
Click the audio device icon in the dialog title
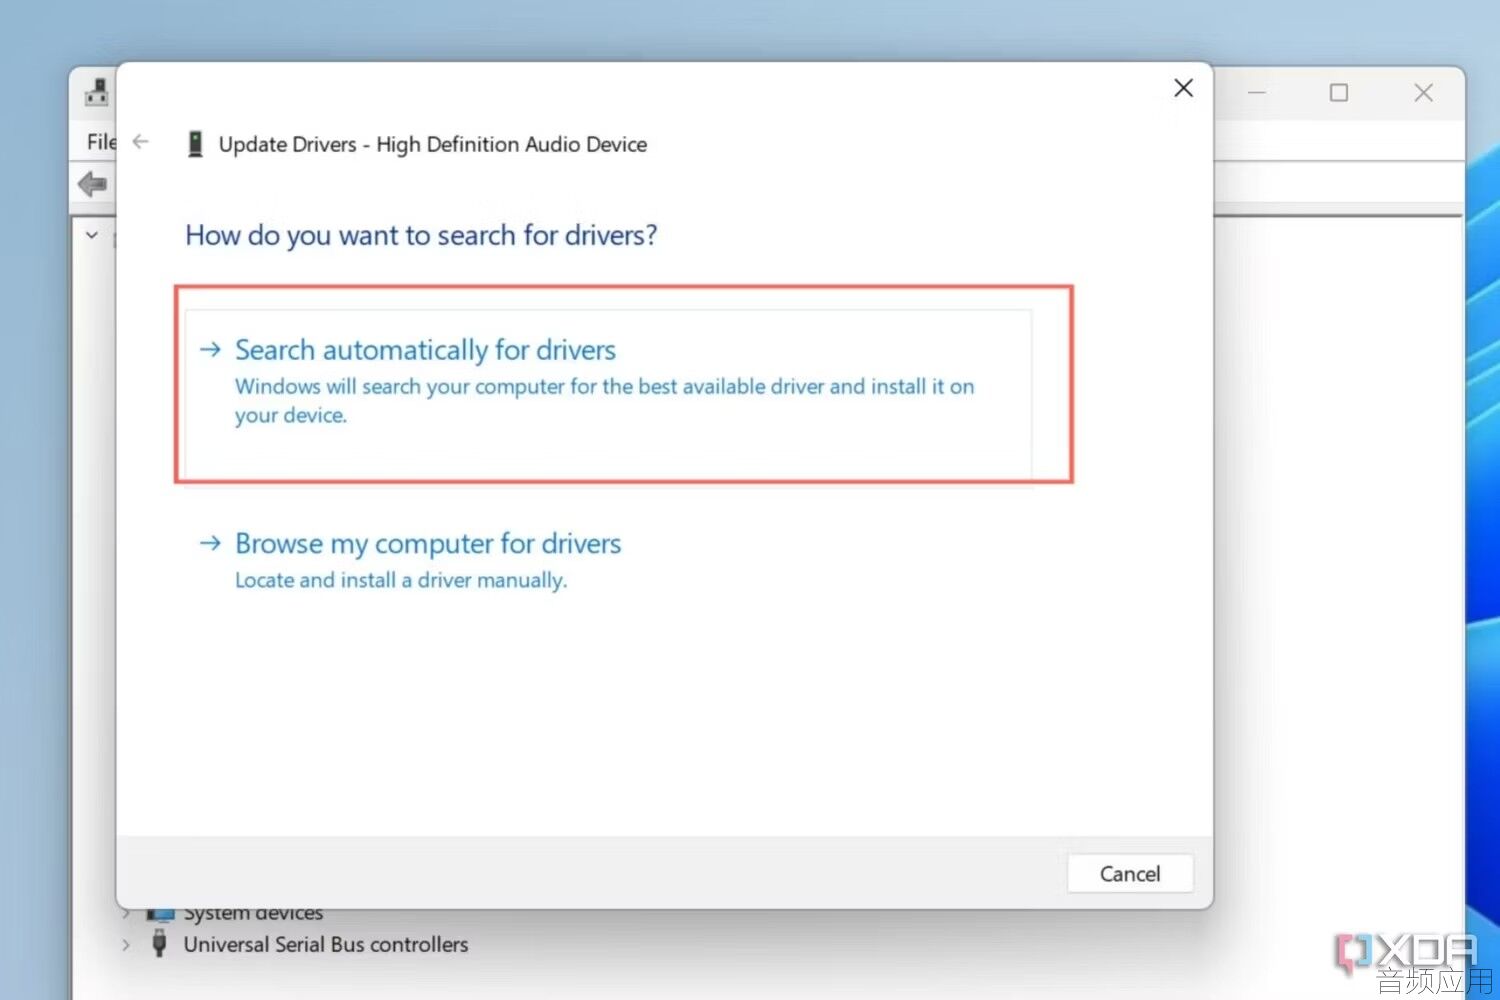coord(196,144)
